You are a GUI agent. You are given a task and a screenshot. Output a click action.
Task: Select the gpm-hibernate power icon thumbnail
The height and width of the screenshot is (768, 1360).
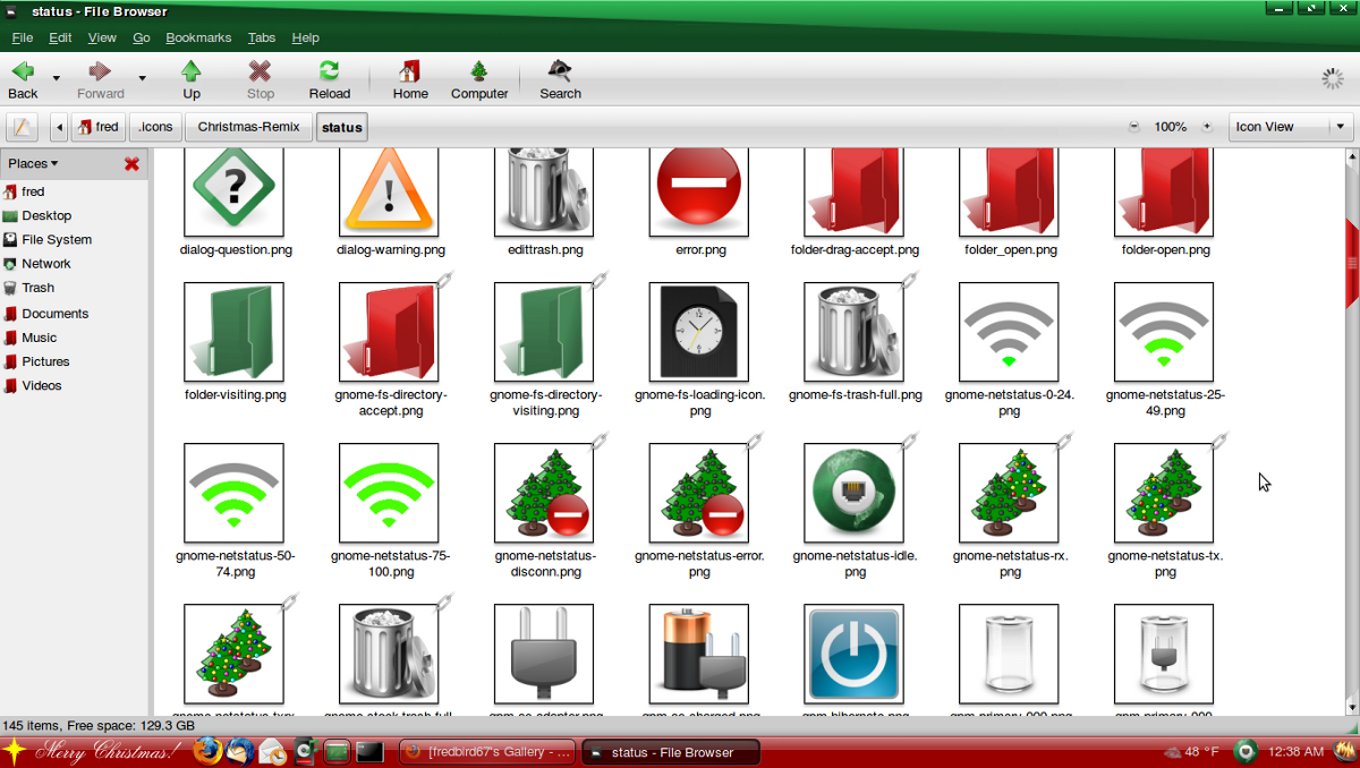[x=854, y=653]
